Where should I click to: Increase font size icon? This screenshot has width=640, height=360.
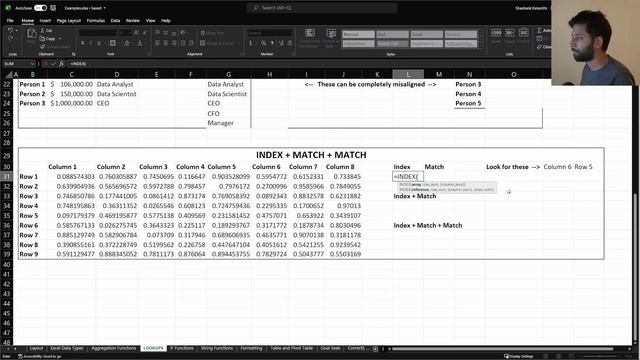click(136, 33)
